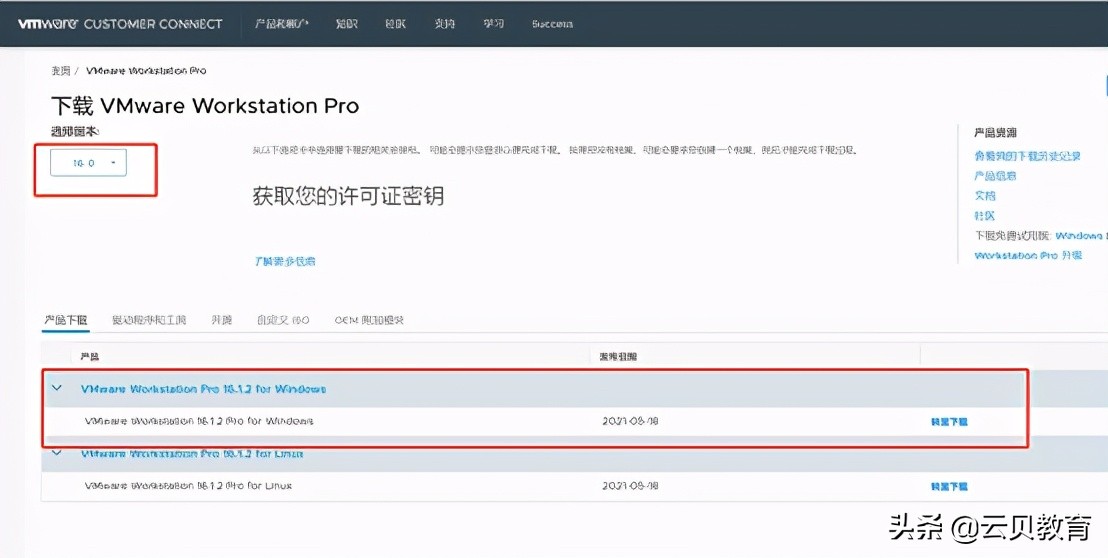Collapse the Workstation Pro for Windows row chevron
Image resolution: width=1108 pixels, height=558 pixels.
57,388
